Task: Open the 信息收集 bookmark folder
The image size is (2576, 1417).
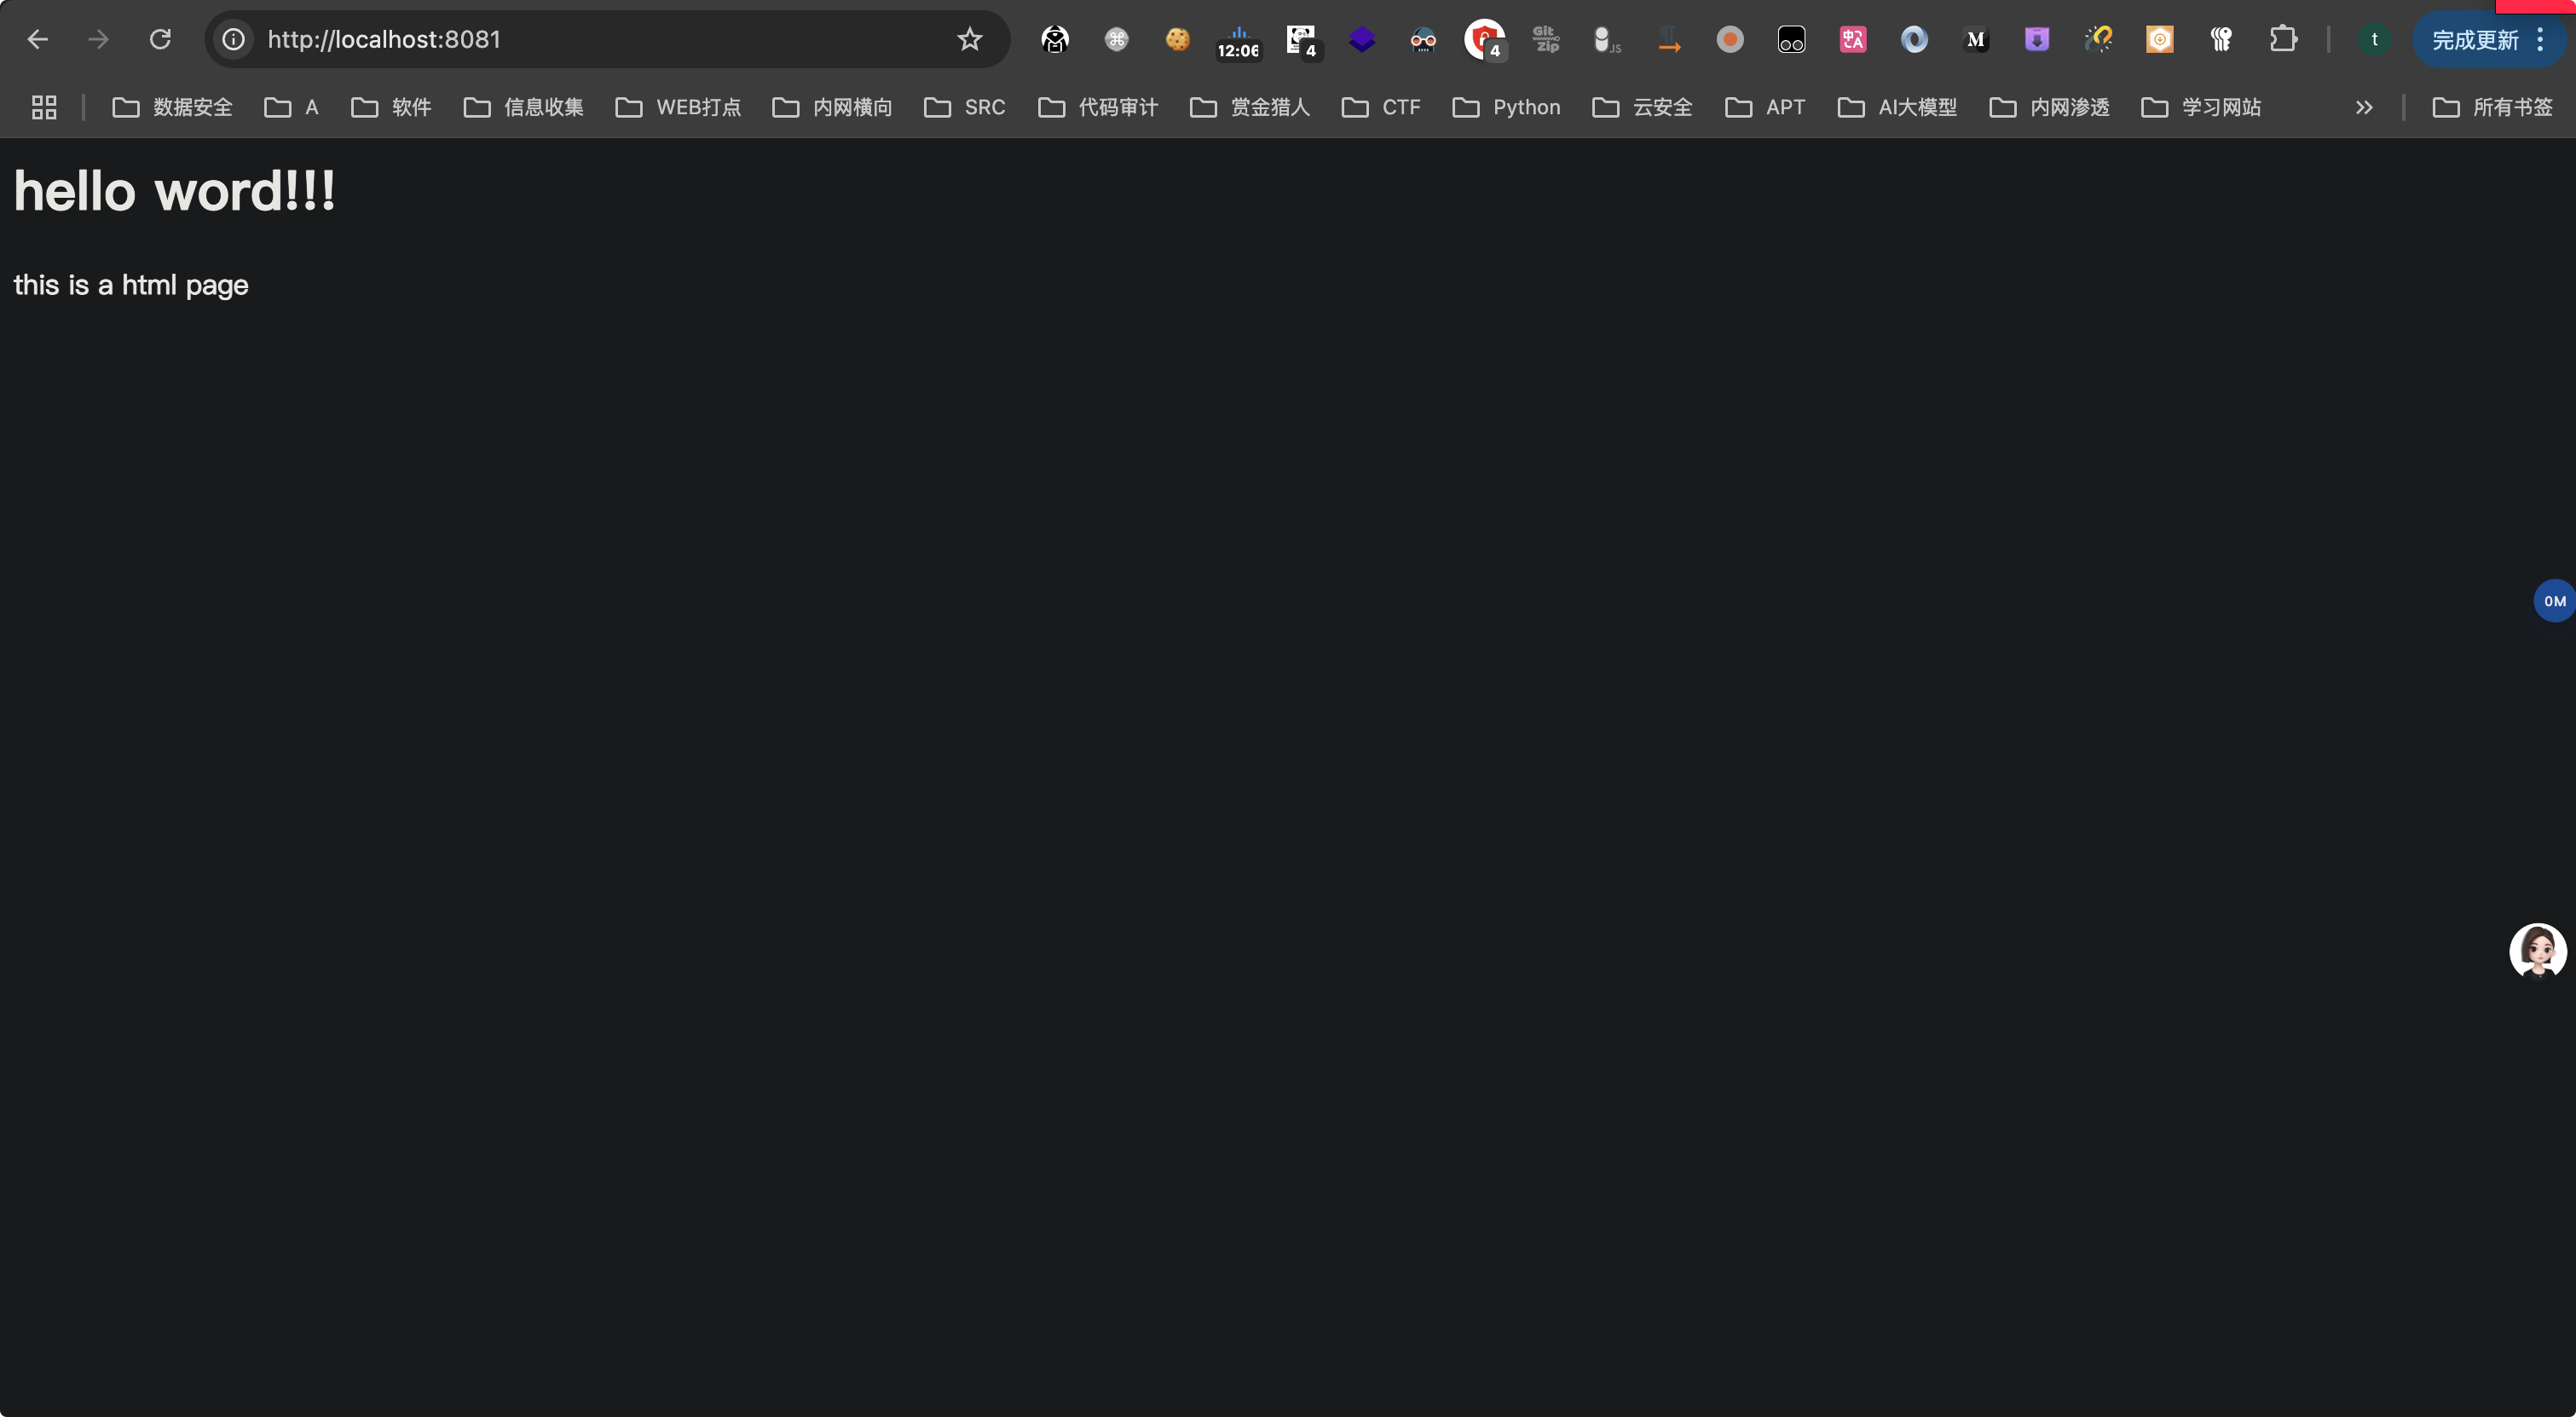Action: tap(523, 107)
